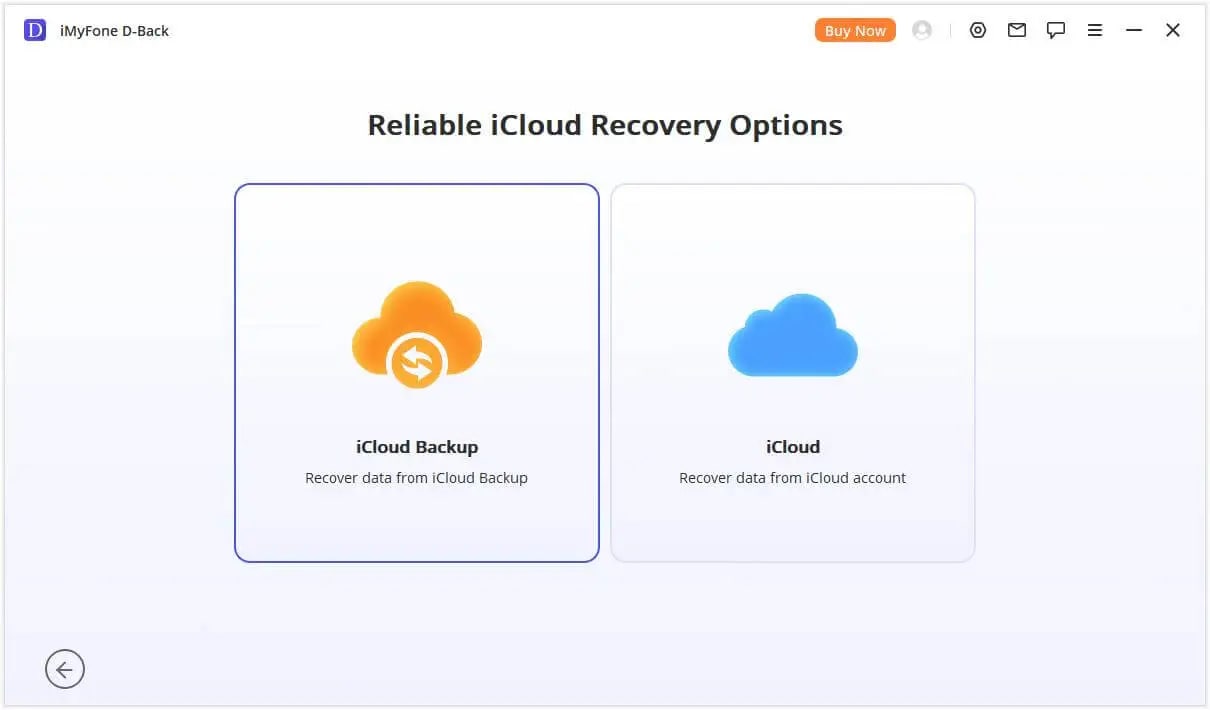Image resolution: width=1210 pixels, height=710 pixels.
Task: Open Settings via the gear icon
Action: [x=978, y=30]
